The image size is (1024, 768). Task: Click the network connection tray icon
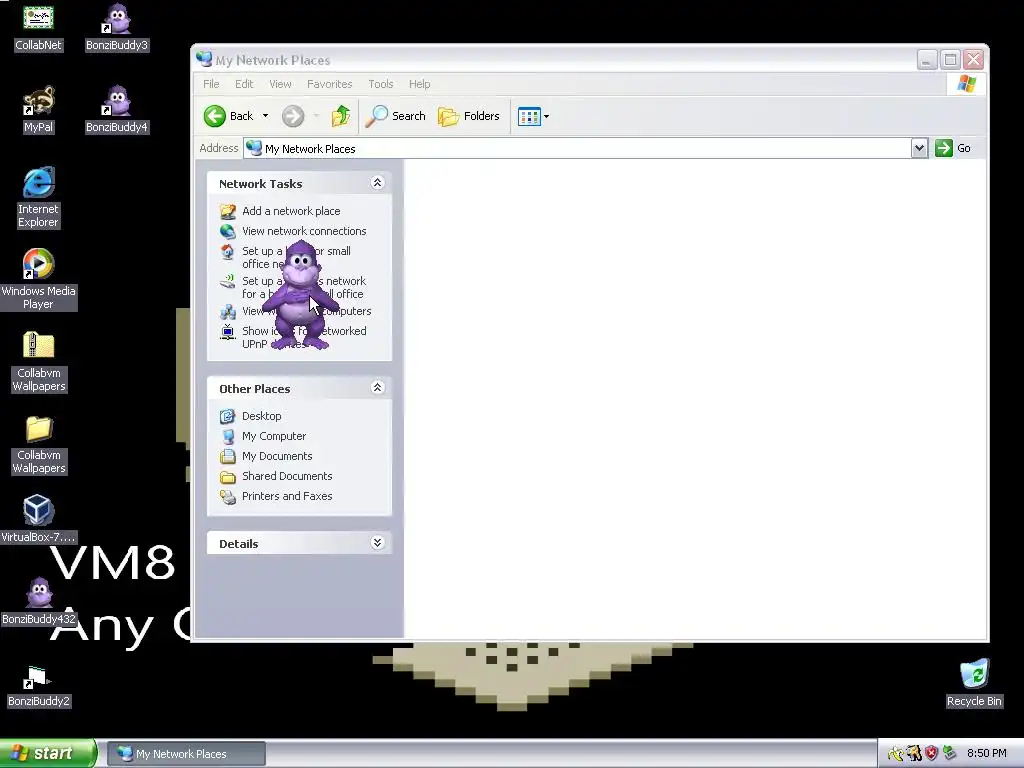pos(949,754)
